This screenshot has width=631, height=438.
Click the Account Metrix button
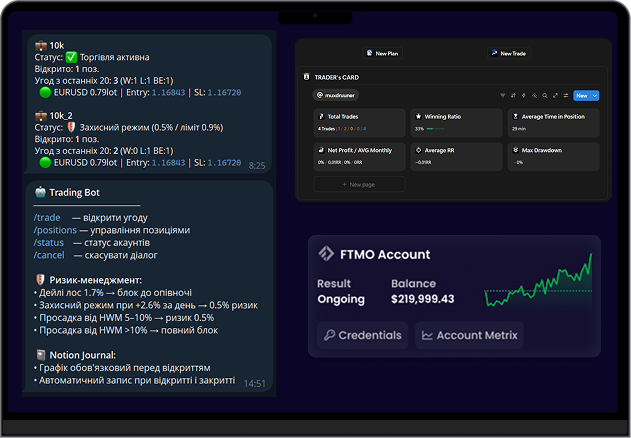click(x=469, y=335)
